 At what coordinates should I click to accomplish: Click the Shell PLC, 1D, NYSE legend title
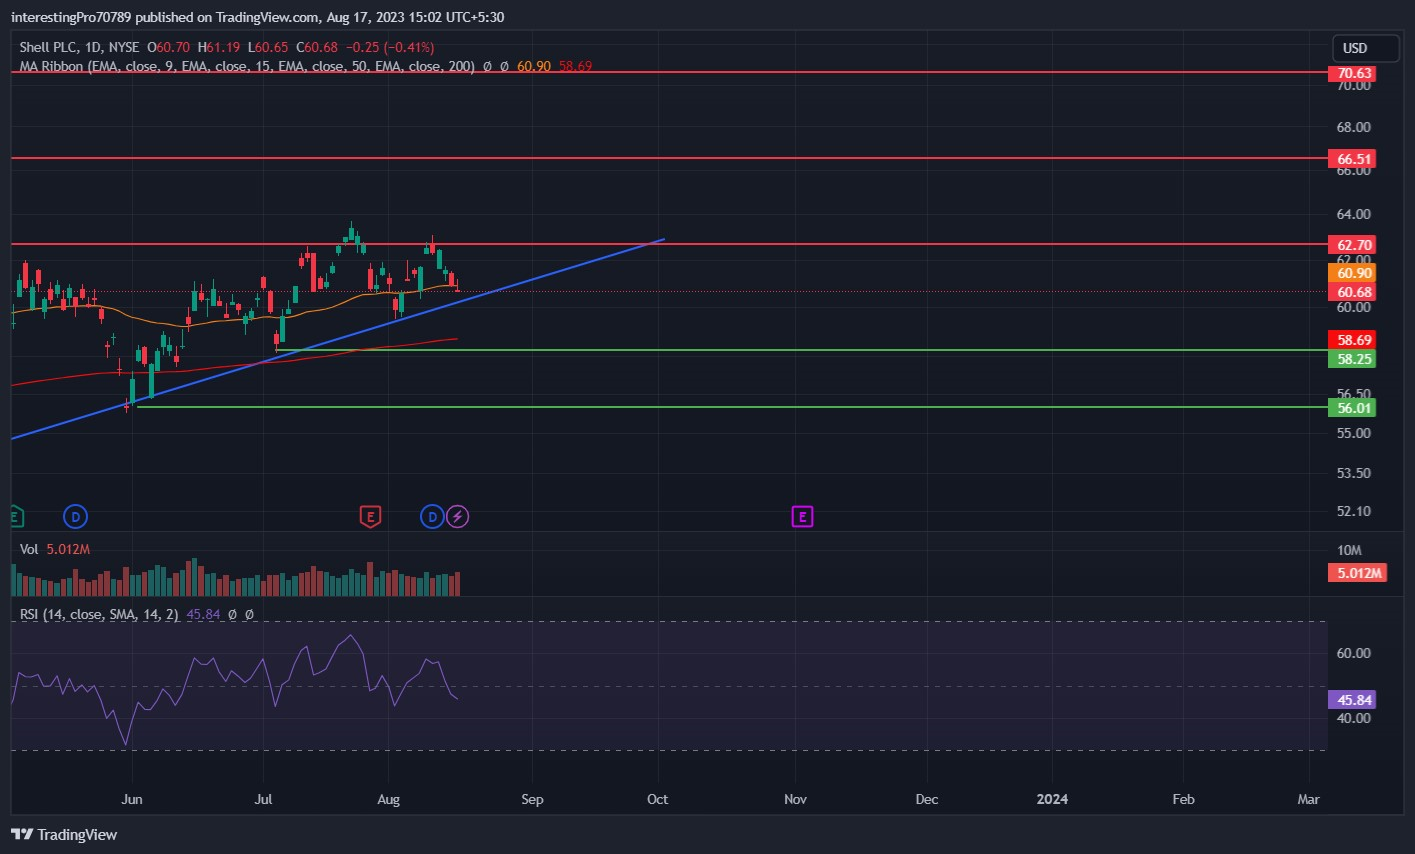click(80, 47)
